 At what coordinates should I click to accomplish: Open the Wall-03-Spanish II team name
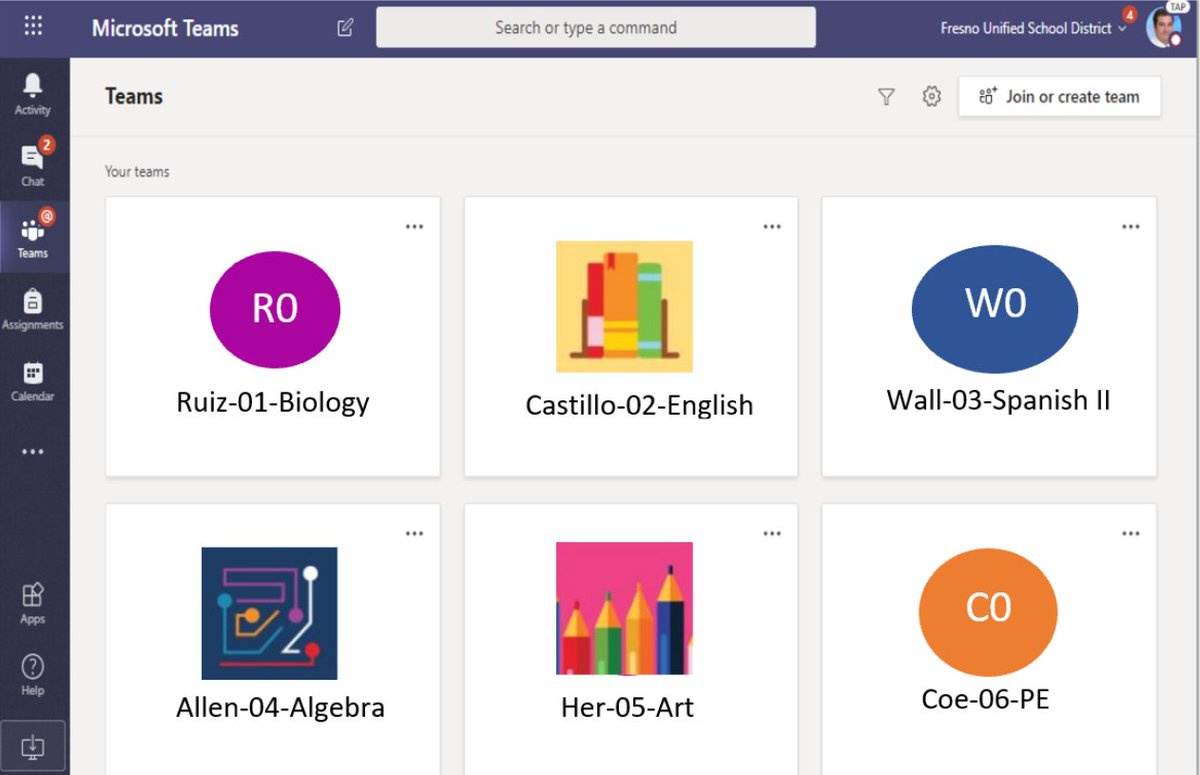point(998,400)
